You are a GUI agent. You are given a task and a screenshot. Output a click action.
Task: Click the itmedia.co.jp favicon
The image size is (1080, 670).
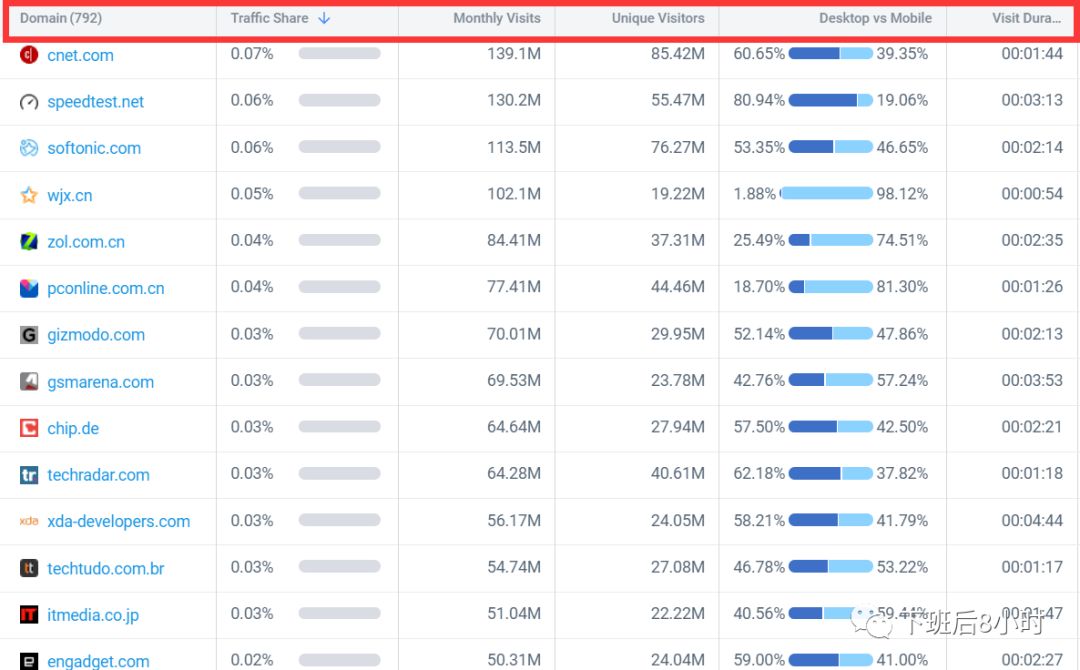[29, 614]
